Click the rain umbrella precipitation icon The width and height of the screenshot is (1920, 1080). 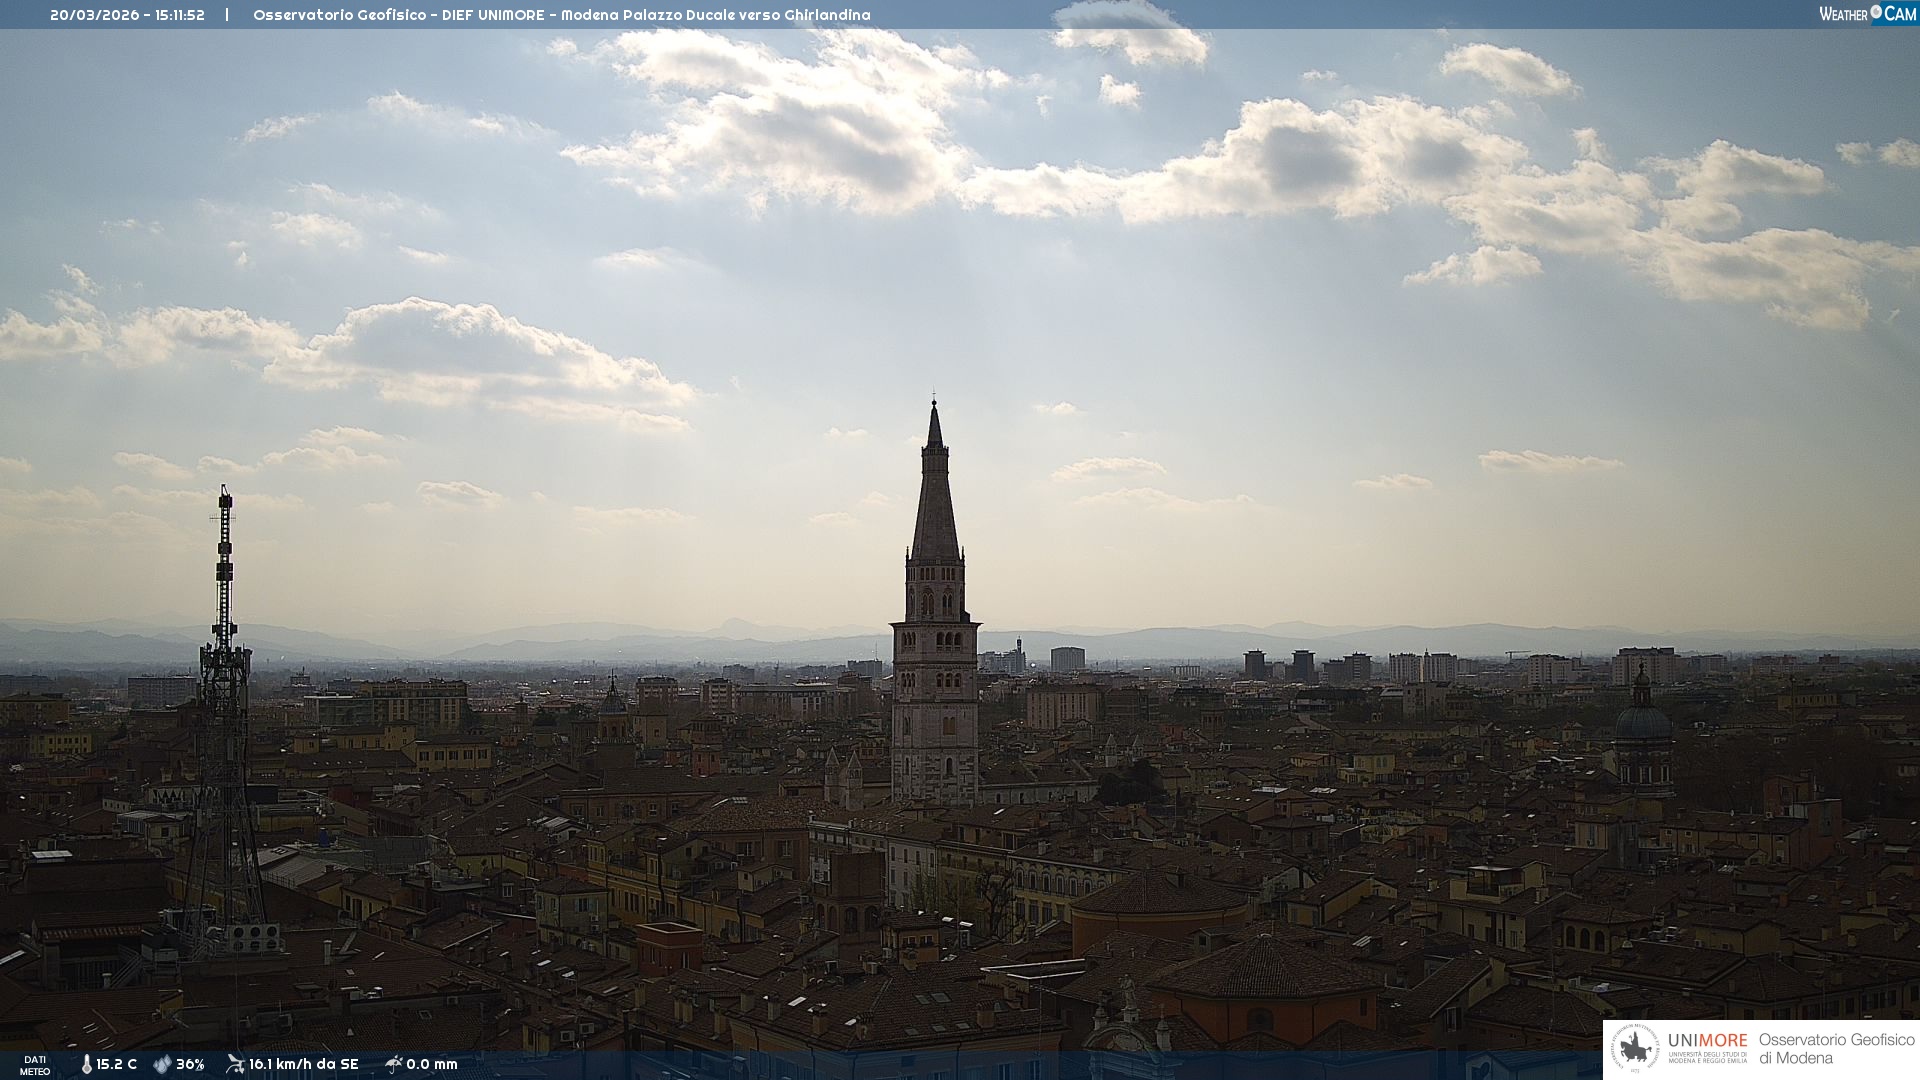(393, 1064)
